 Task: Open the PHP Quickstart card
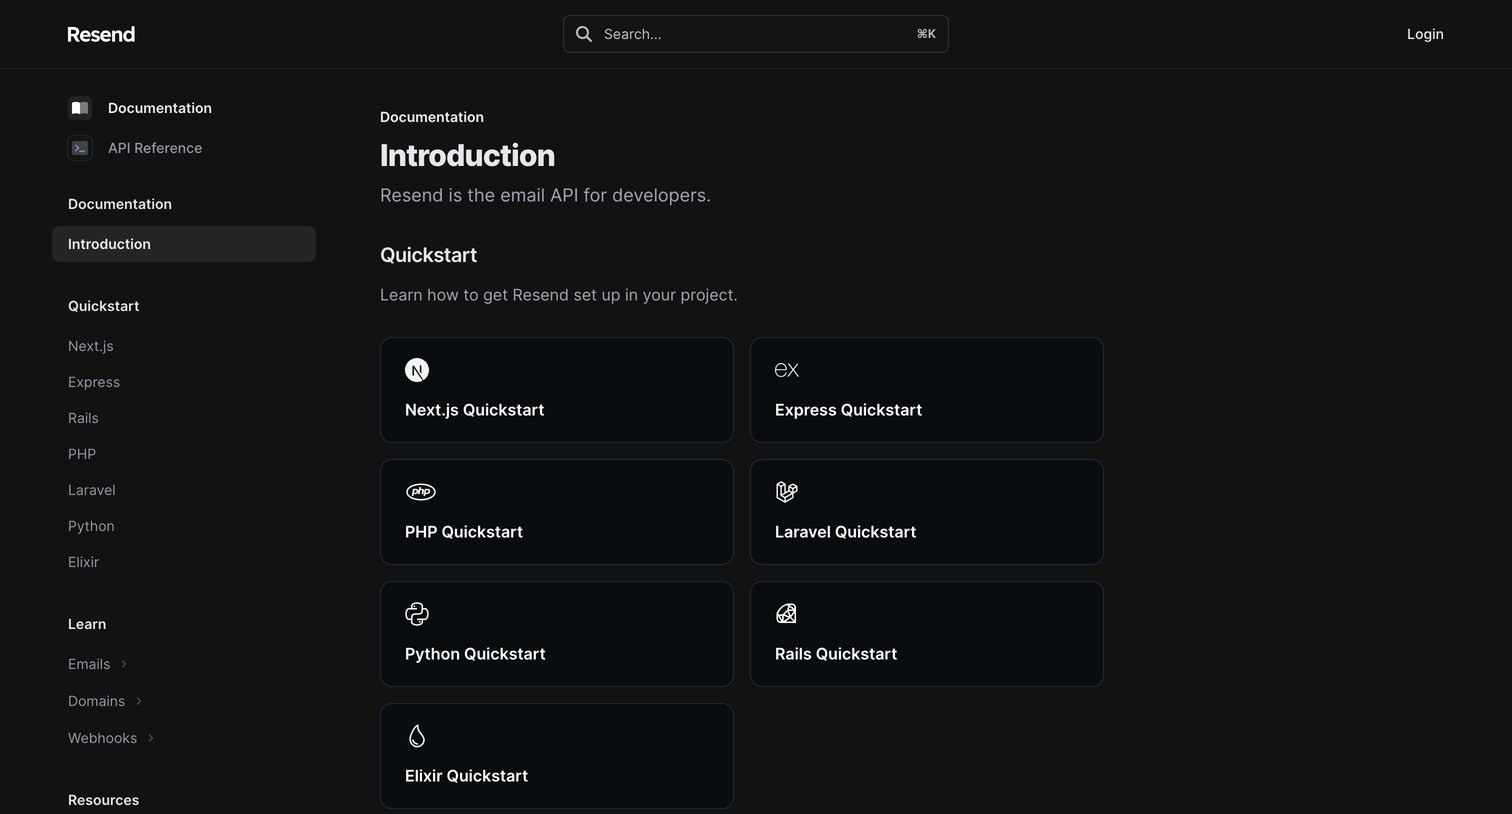557,512
